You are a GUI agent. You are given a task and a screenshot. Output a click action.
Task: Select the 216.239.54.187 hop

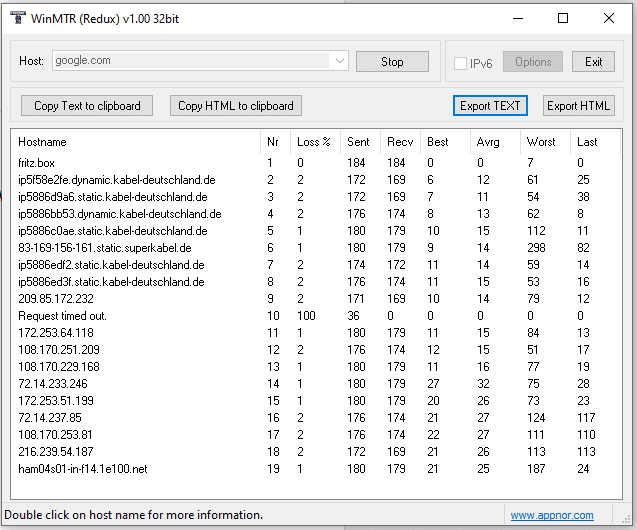point(56,452)
